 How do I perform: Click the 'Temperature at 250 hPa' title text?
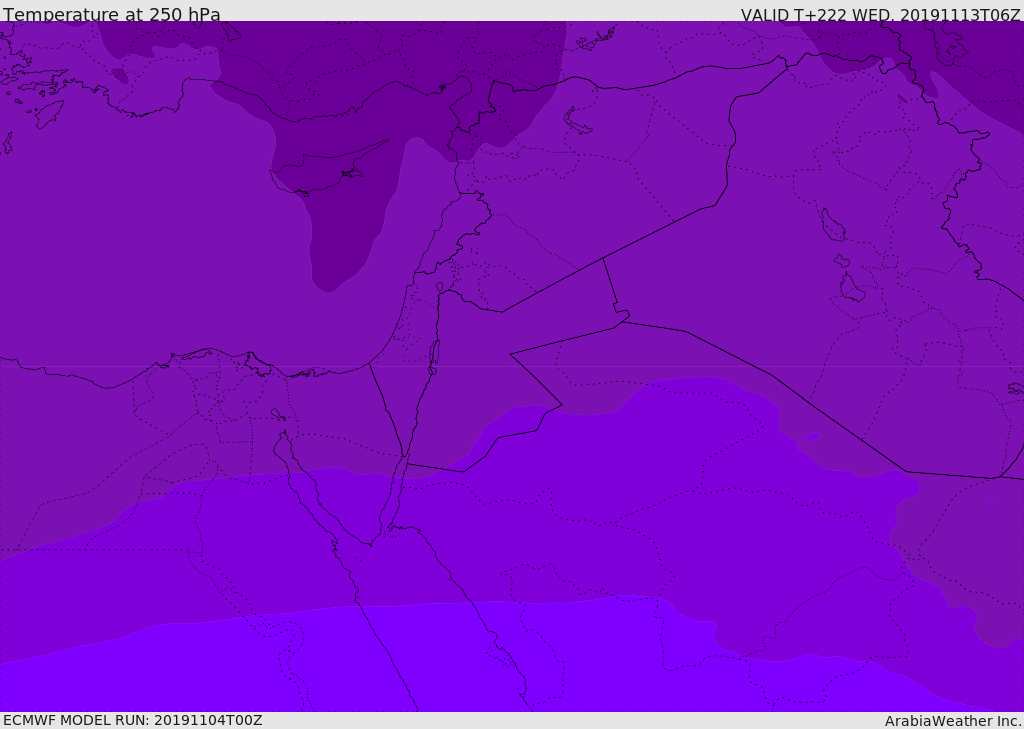112,14
